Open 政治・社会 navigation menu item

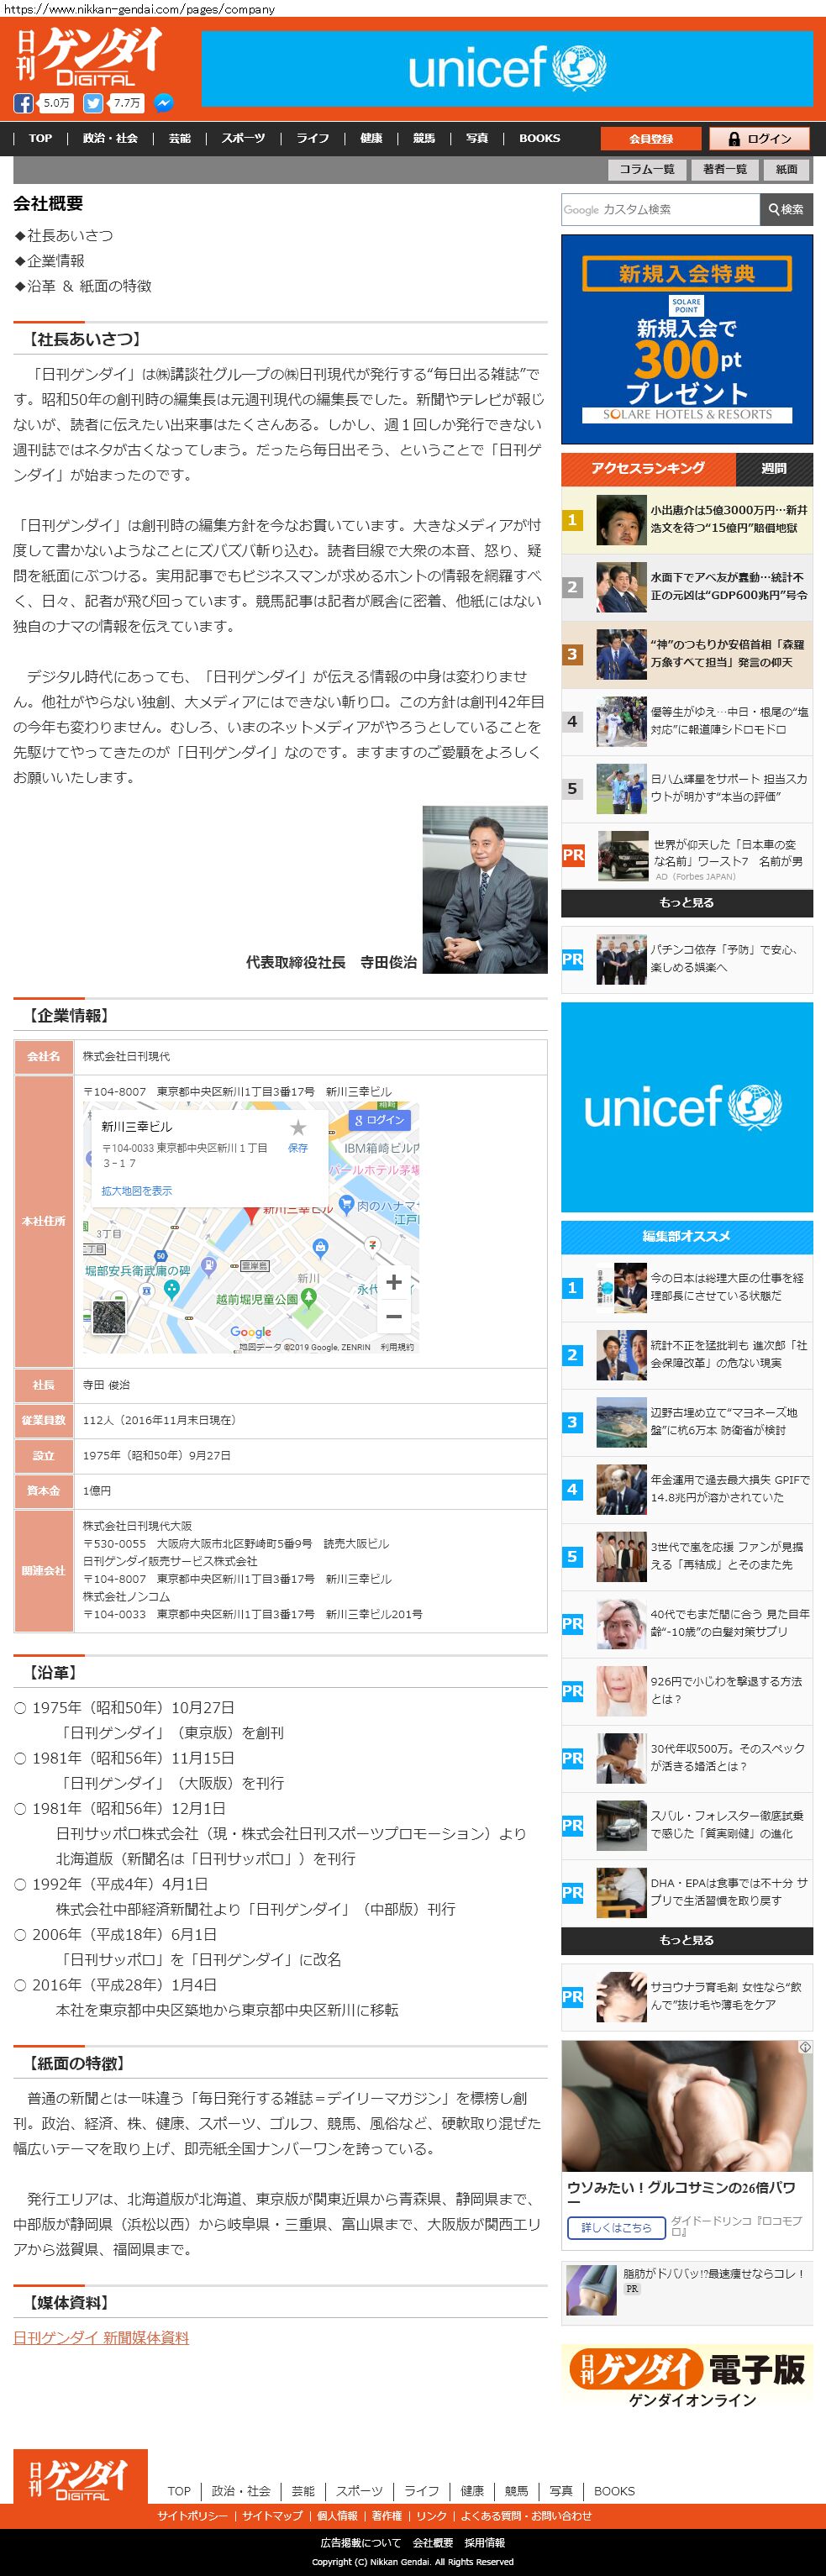pos(110,138)
